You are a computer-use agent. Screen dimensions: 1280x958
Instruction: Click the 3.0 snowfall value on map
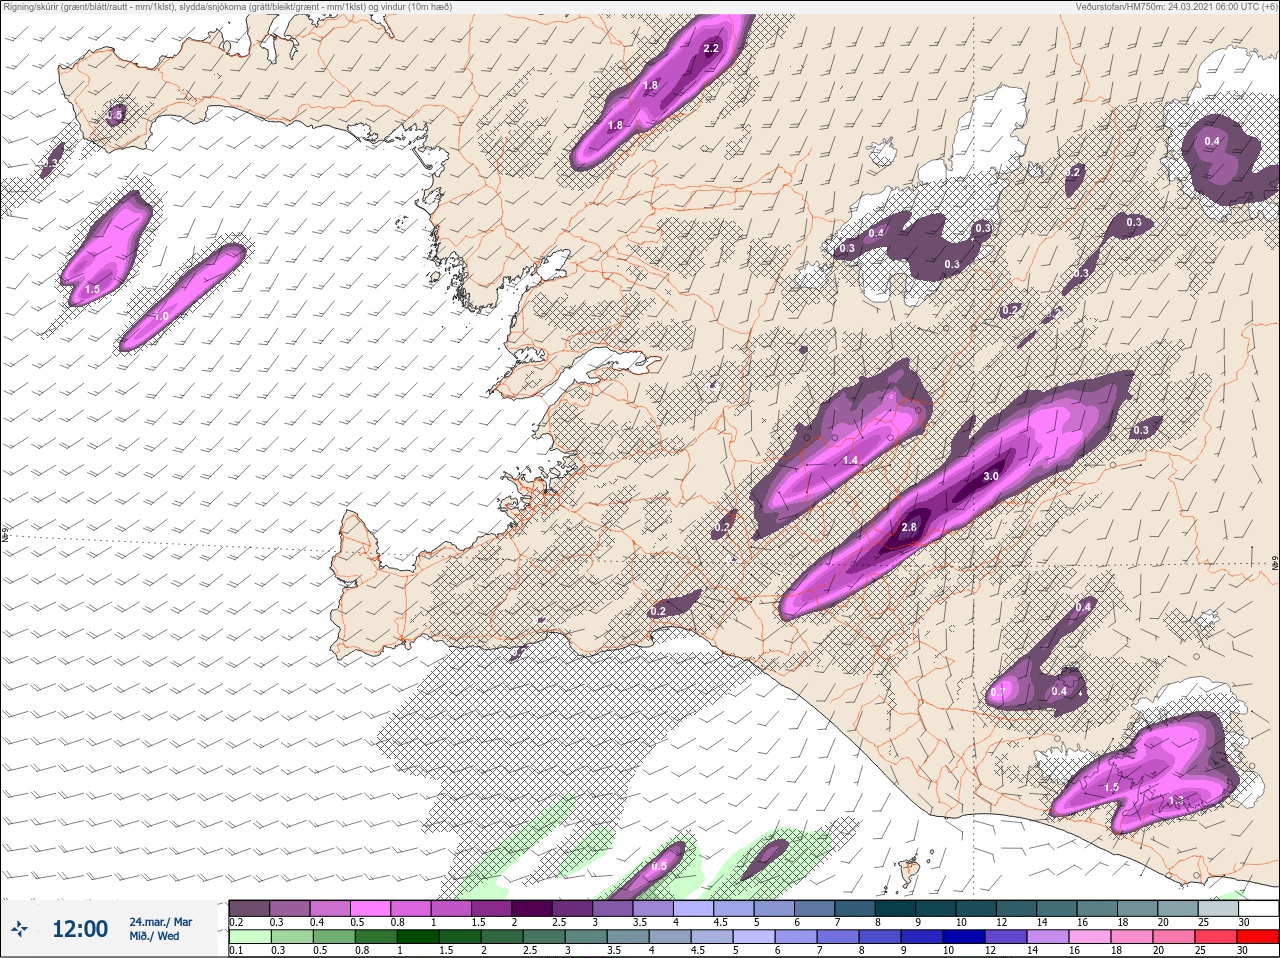pyautogui.click(x=991, y=477)
